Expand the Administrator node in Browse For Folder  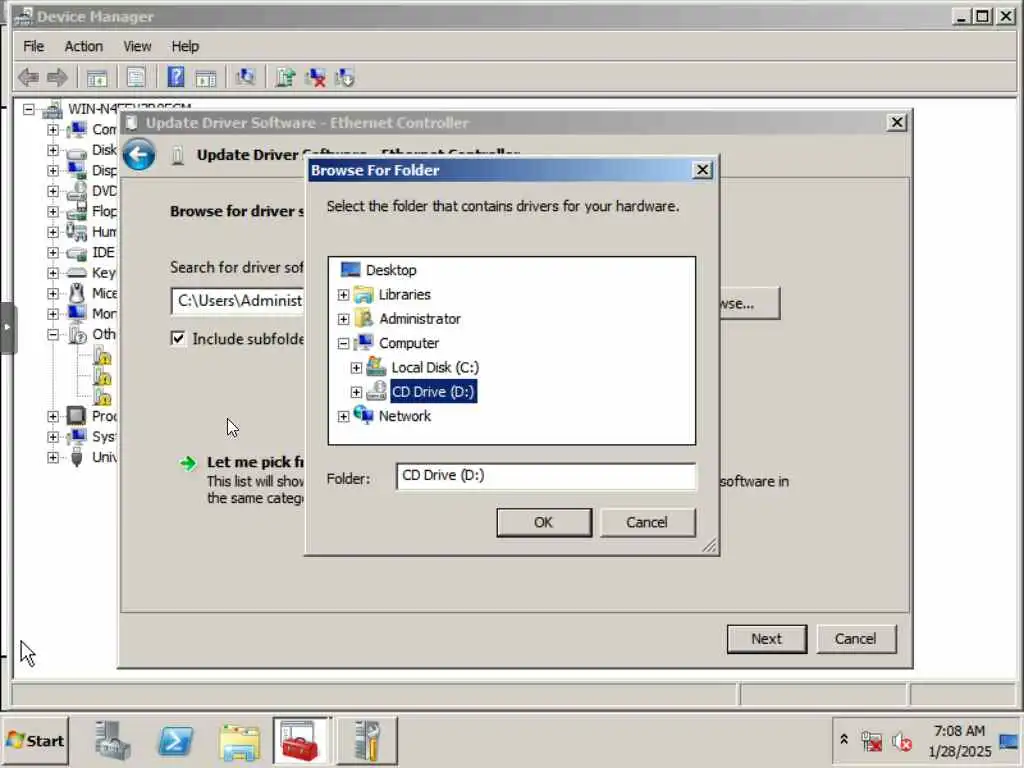(343, 319)
